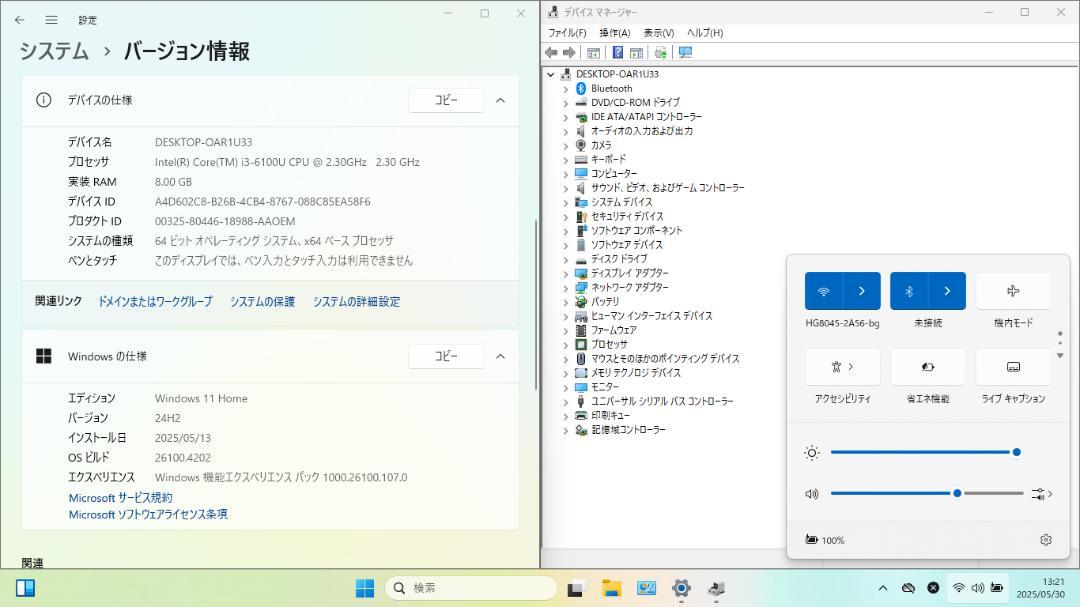Image resolution: width=1080 pixels, height=607 pixels.
Task: Open the 操作(A) menu
Action: [x=614, y=32]
